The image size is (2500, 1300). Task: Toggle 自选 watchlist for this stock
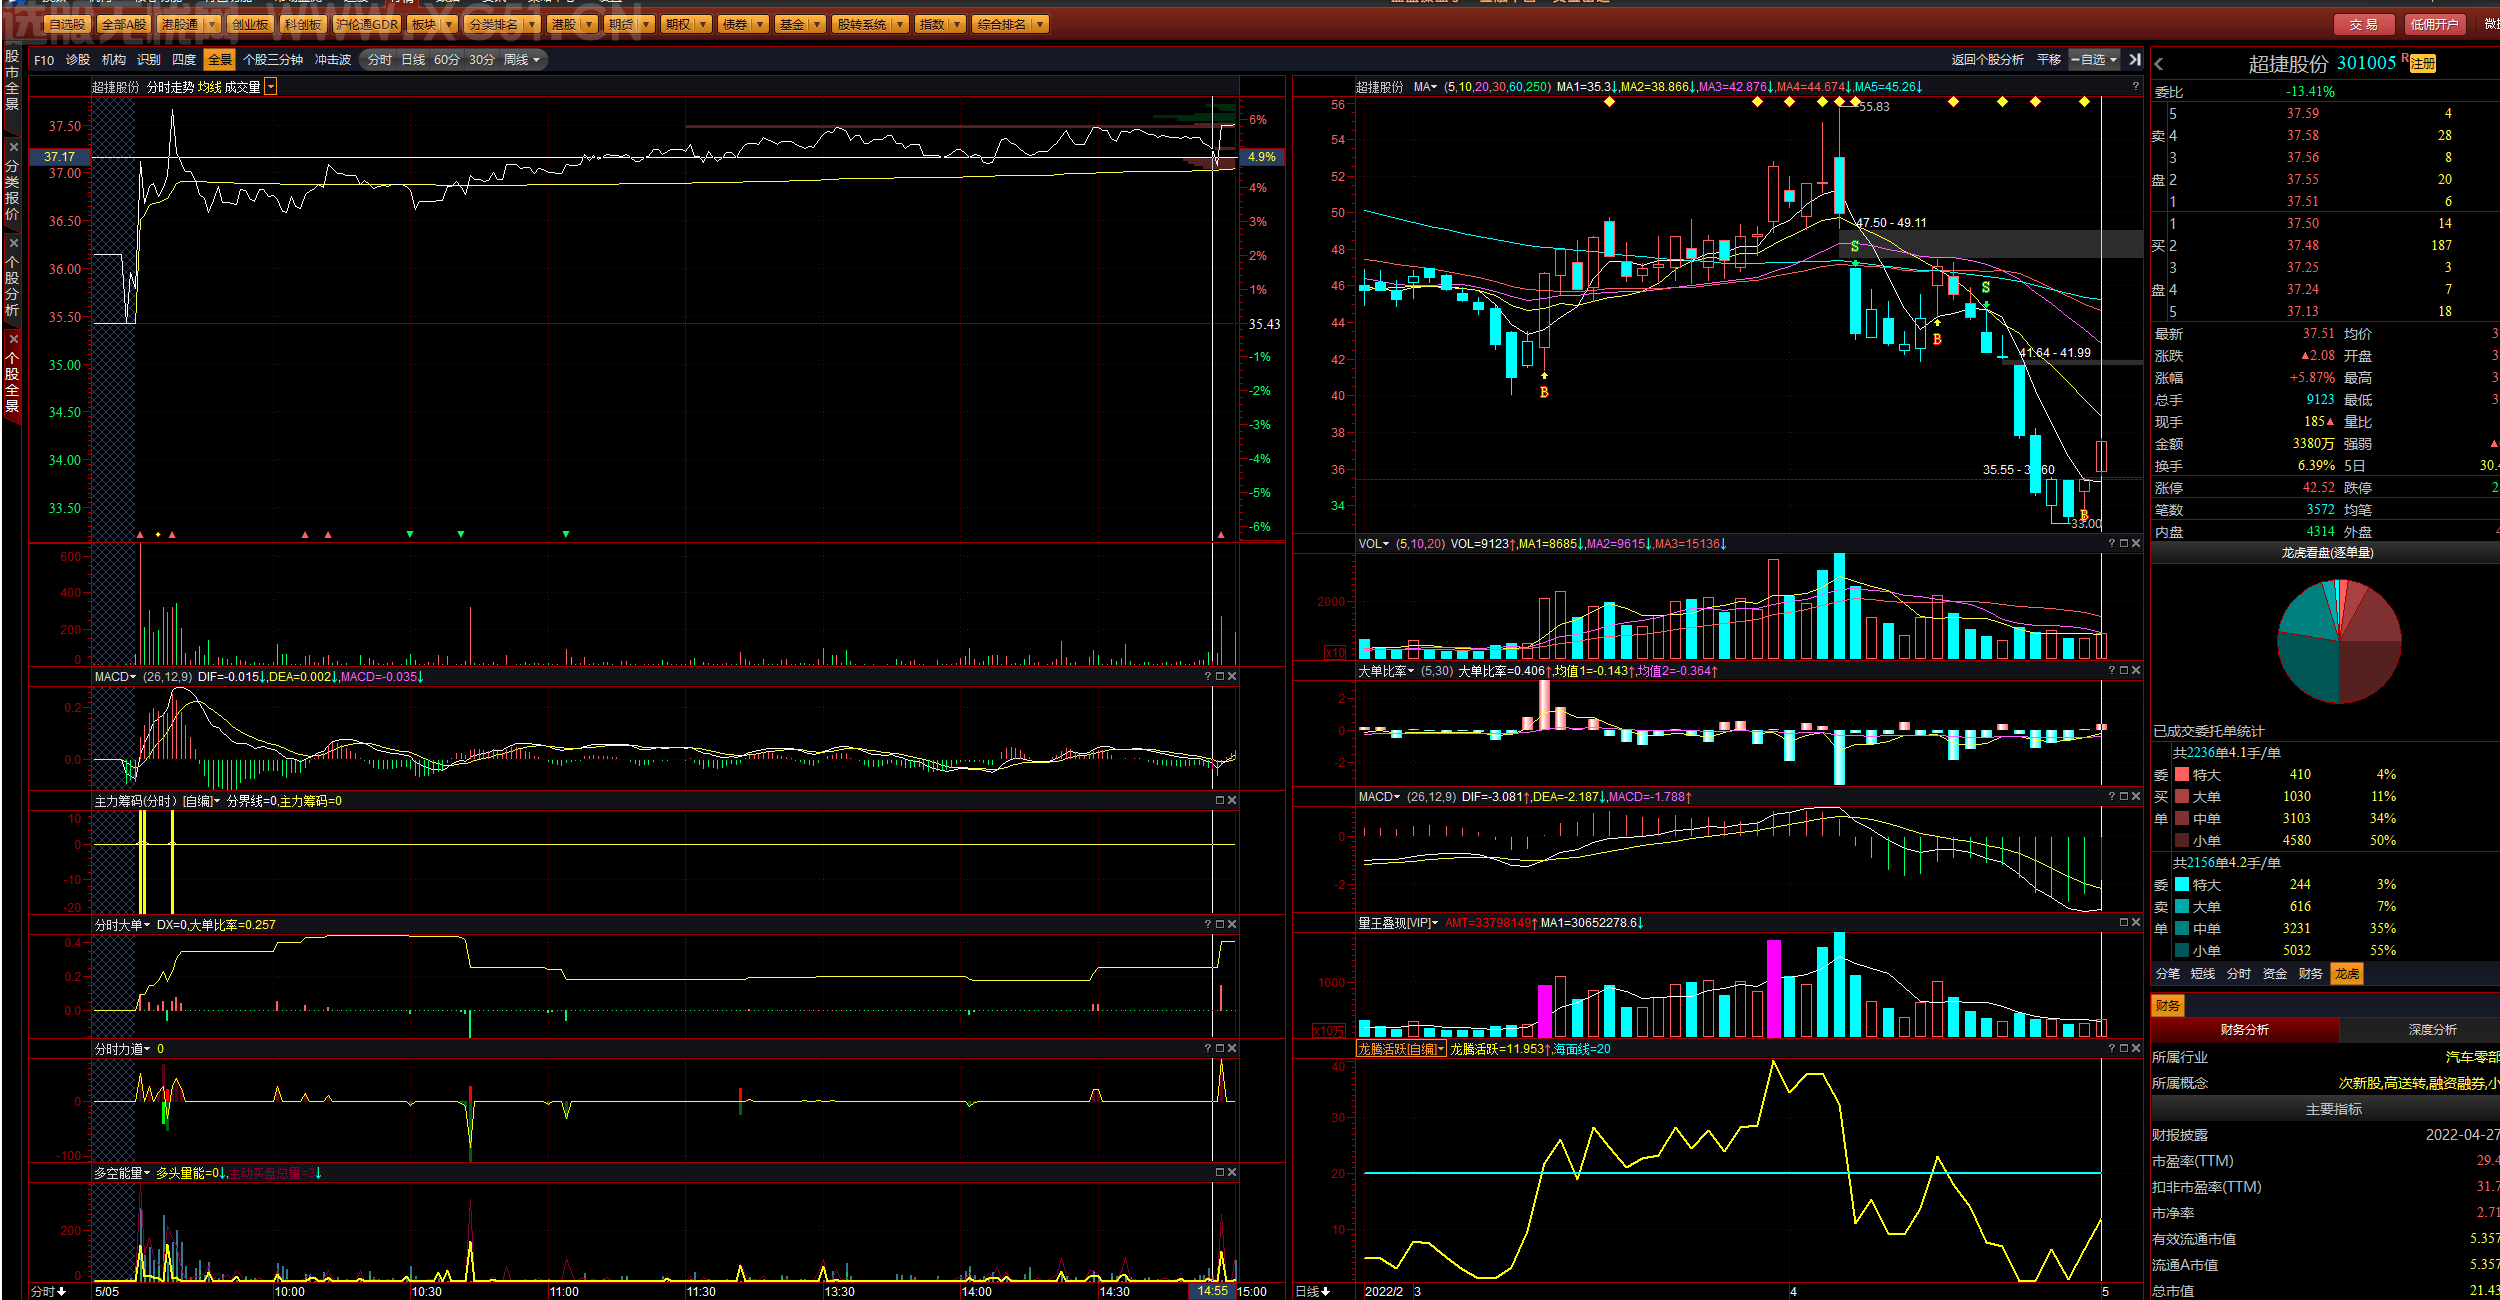coord(2094,60)
